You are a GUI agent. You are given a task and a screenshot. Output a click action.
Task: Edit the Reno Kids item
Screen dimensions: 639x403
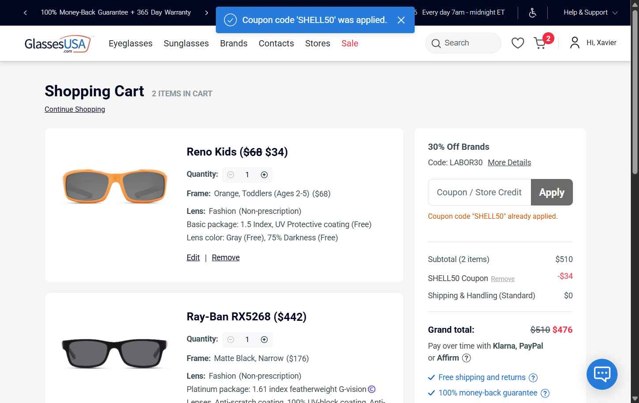click(x=193, y=258)
